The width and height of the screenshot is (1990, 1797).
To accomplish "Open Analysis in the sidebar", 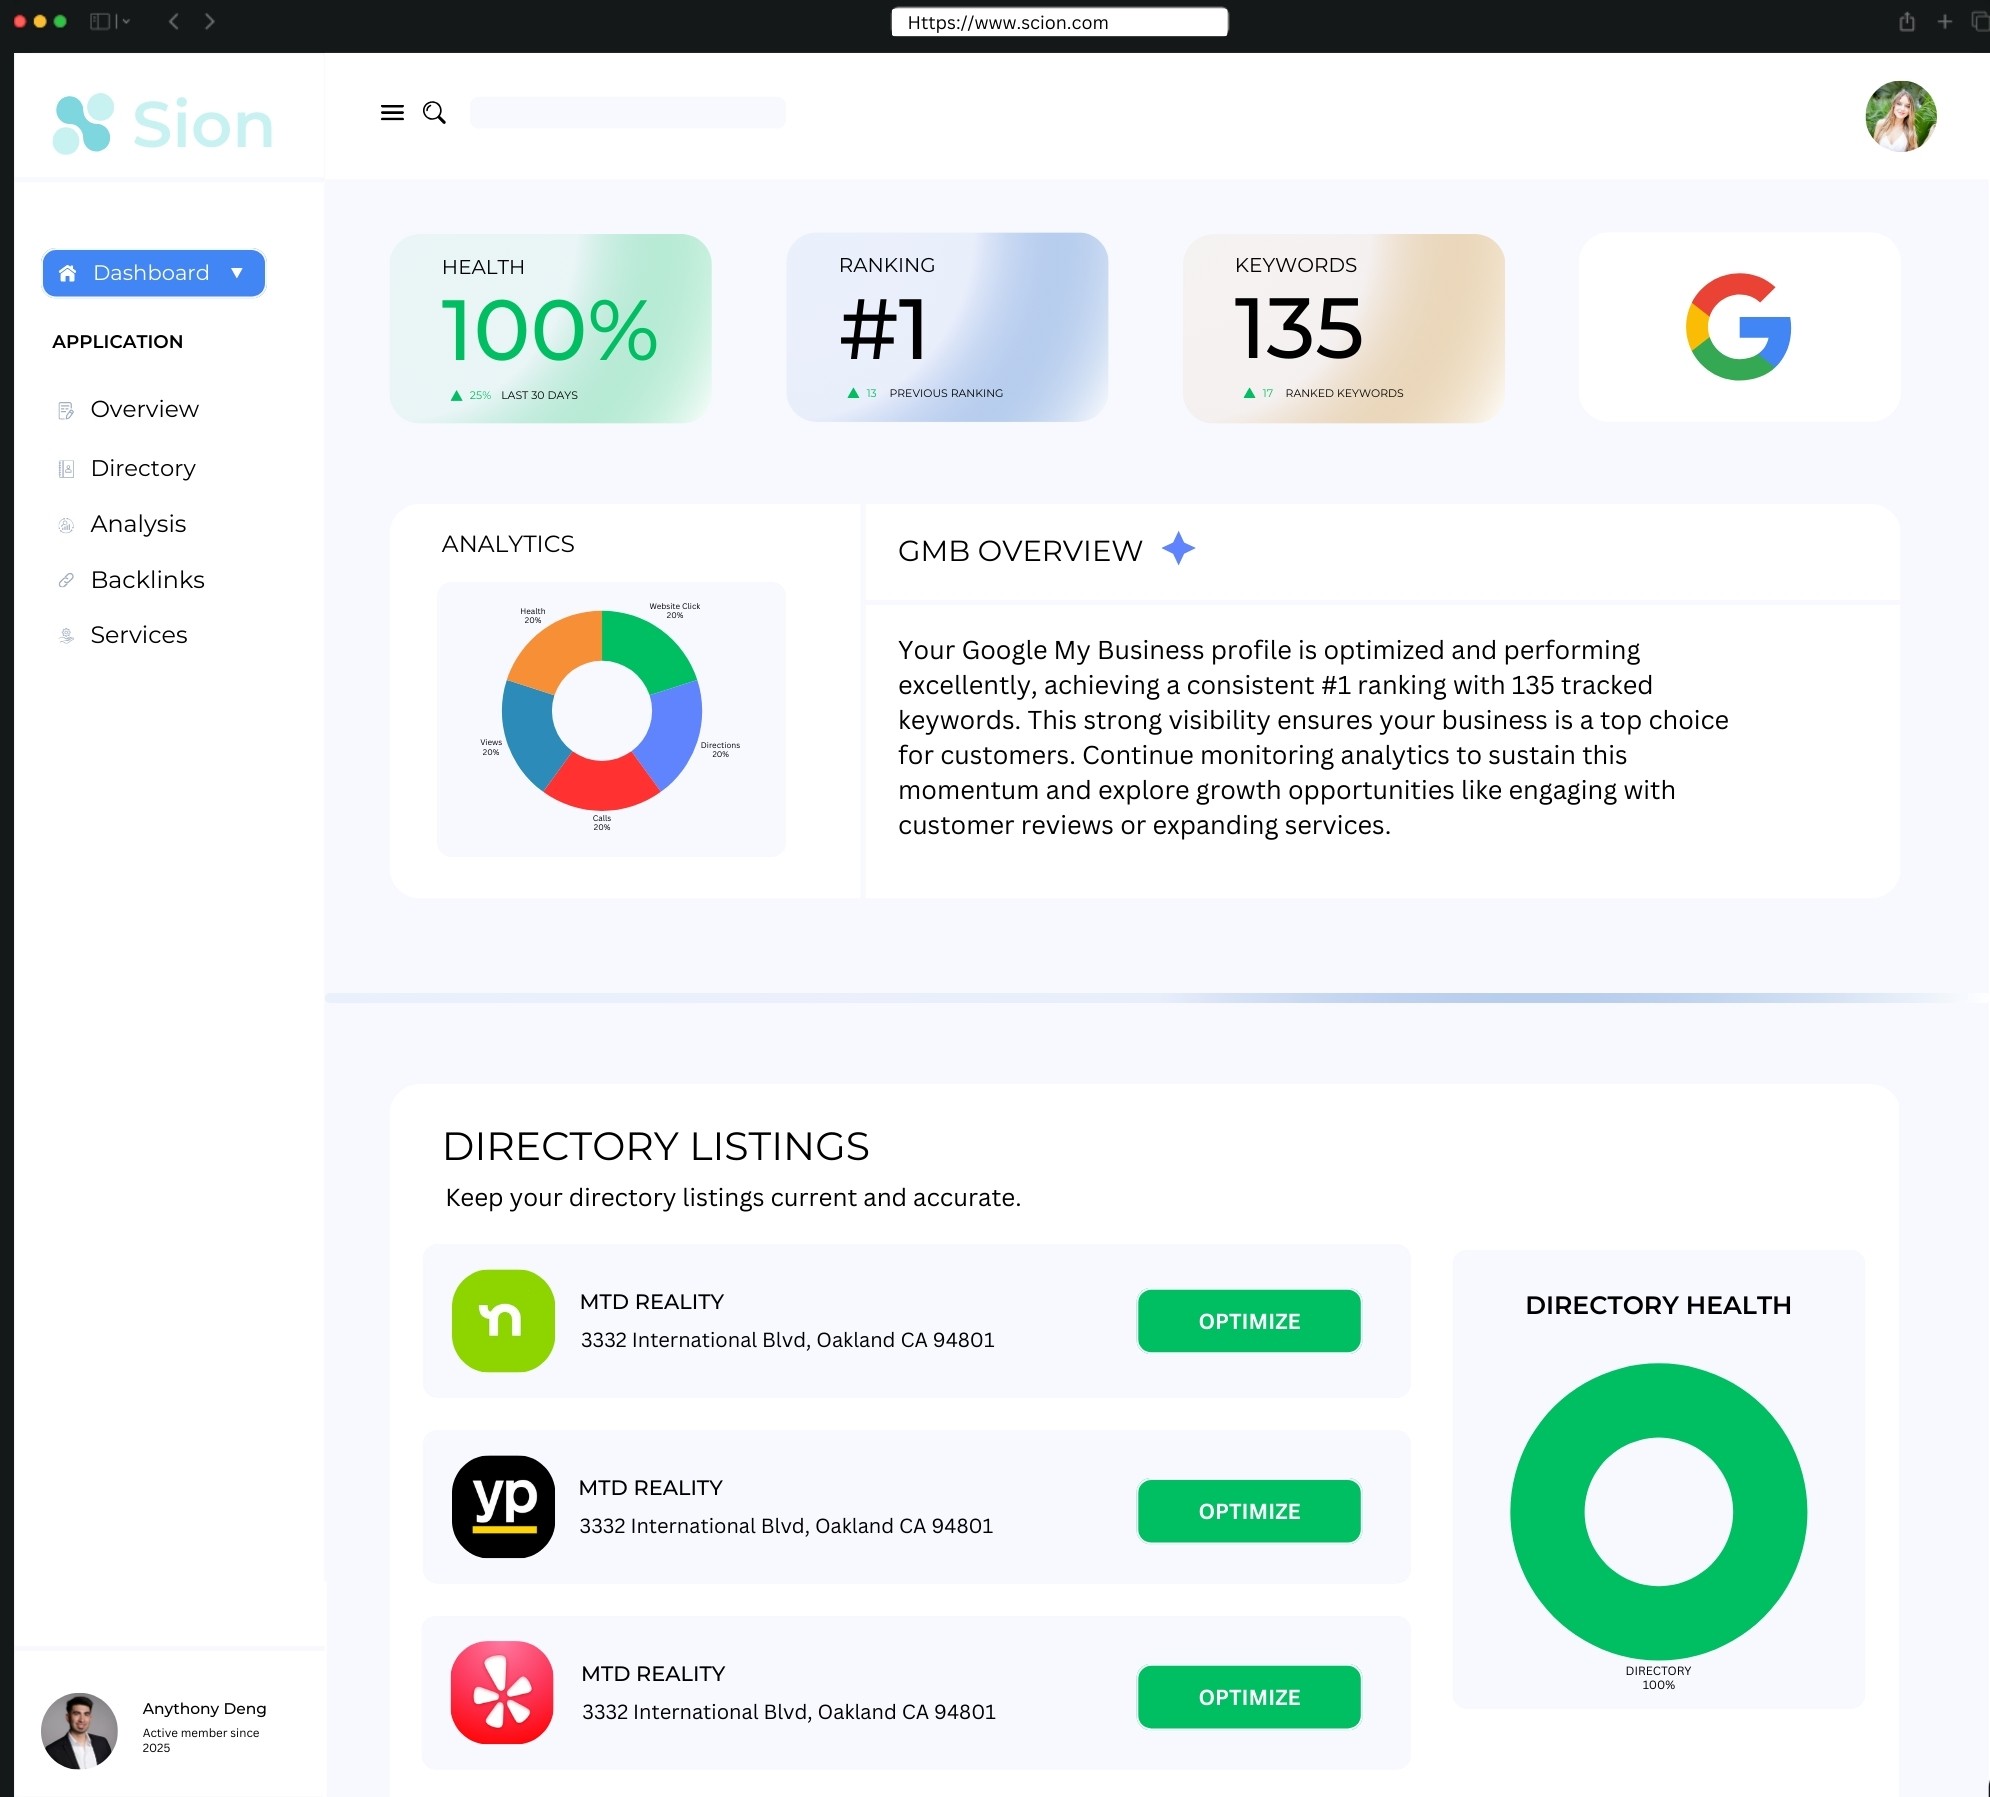I will click(x=138, y=524).
